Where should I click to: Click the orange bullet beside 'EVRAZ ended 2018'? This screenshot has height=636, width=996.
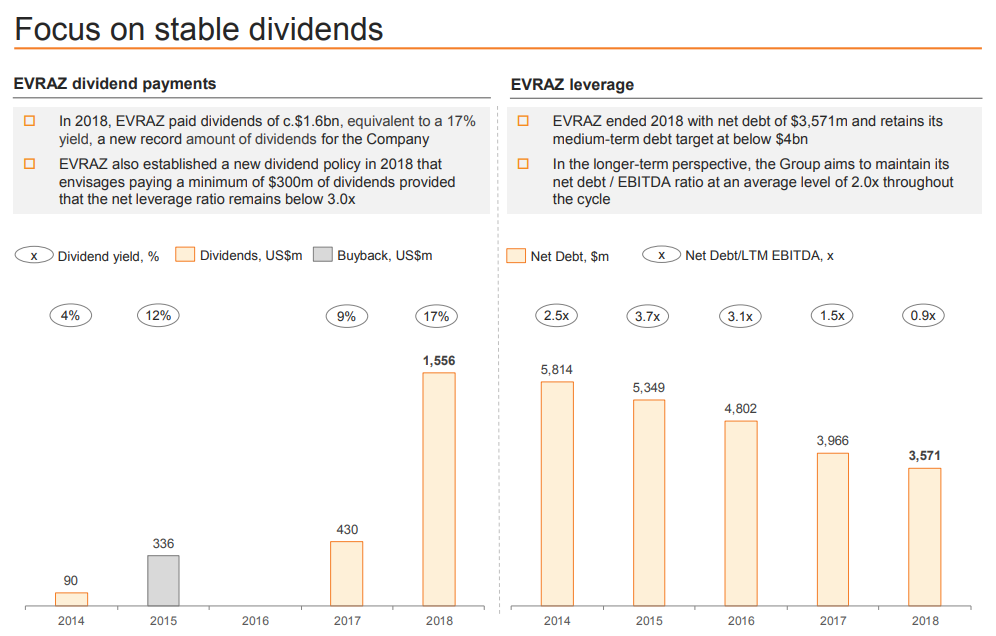523,121
